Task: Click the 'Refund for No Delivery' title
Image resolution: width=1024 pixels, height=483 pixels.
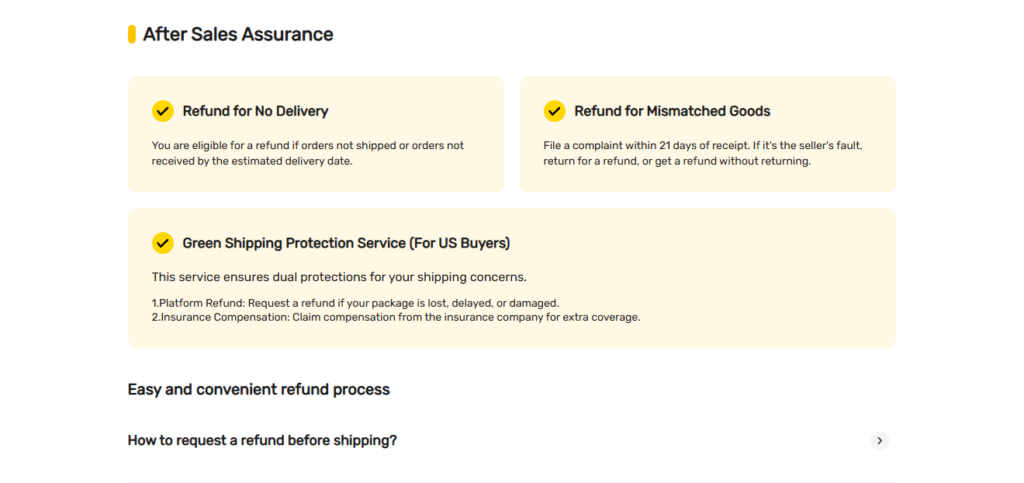Action: click(255, 111)
